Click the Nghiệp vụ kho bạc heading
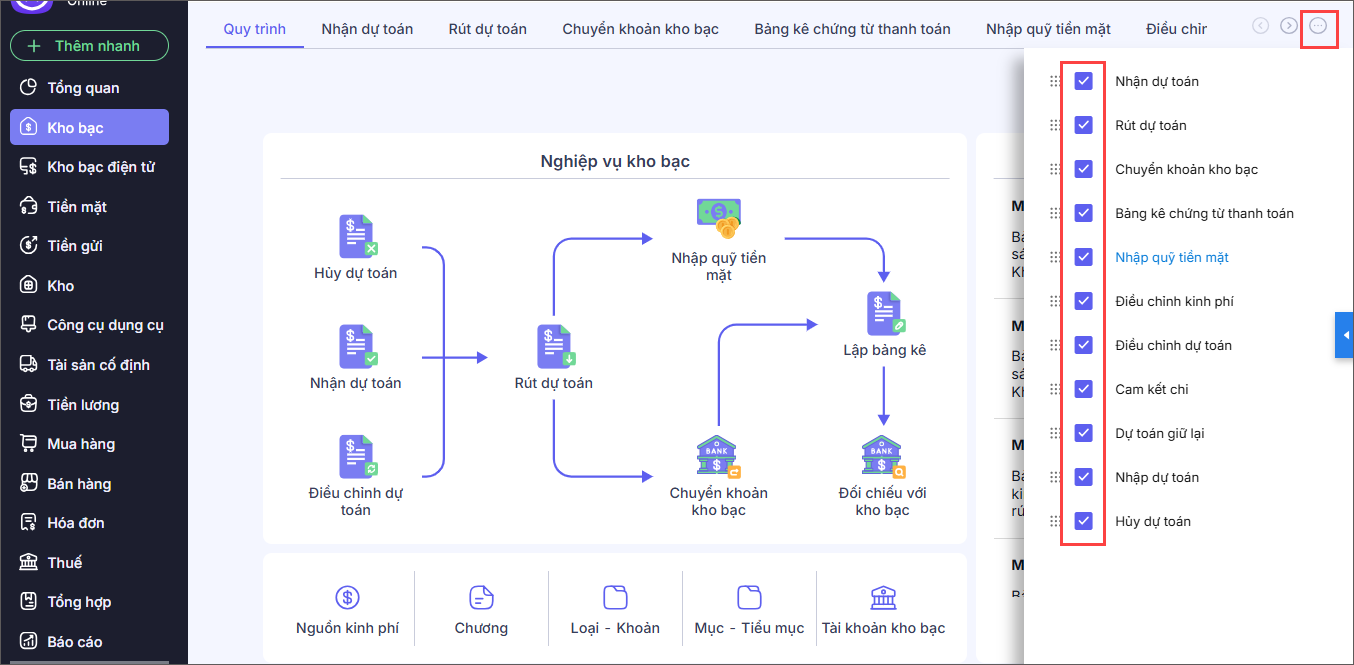The height and width of the screenshot is (665, 1354). pos(615,161)
